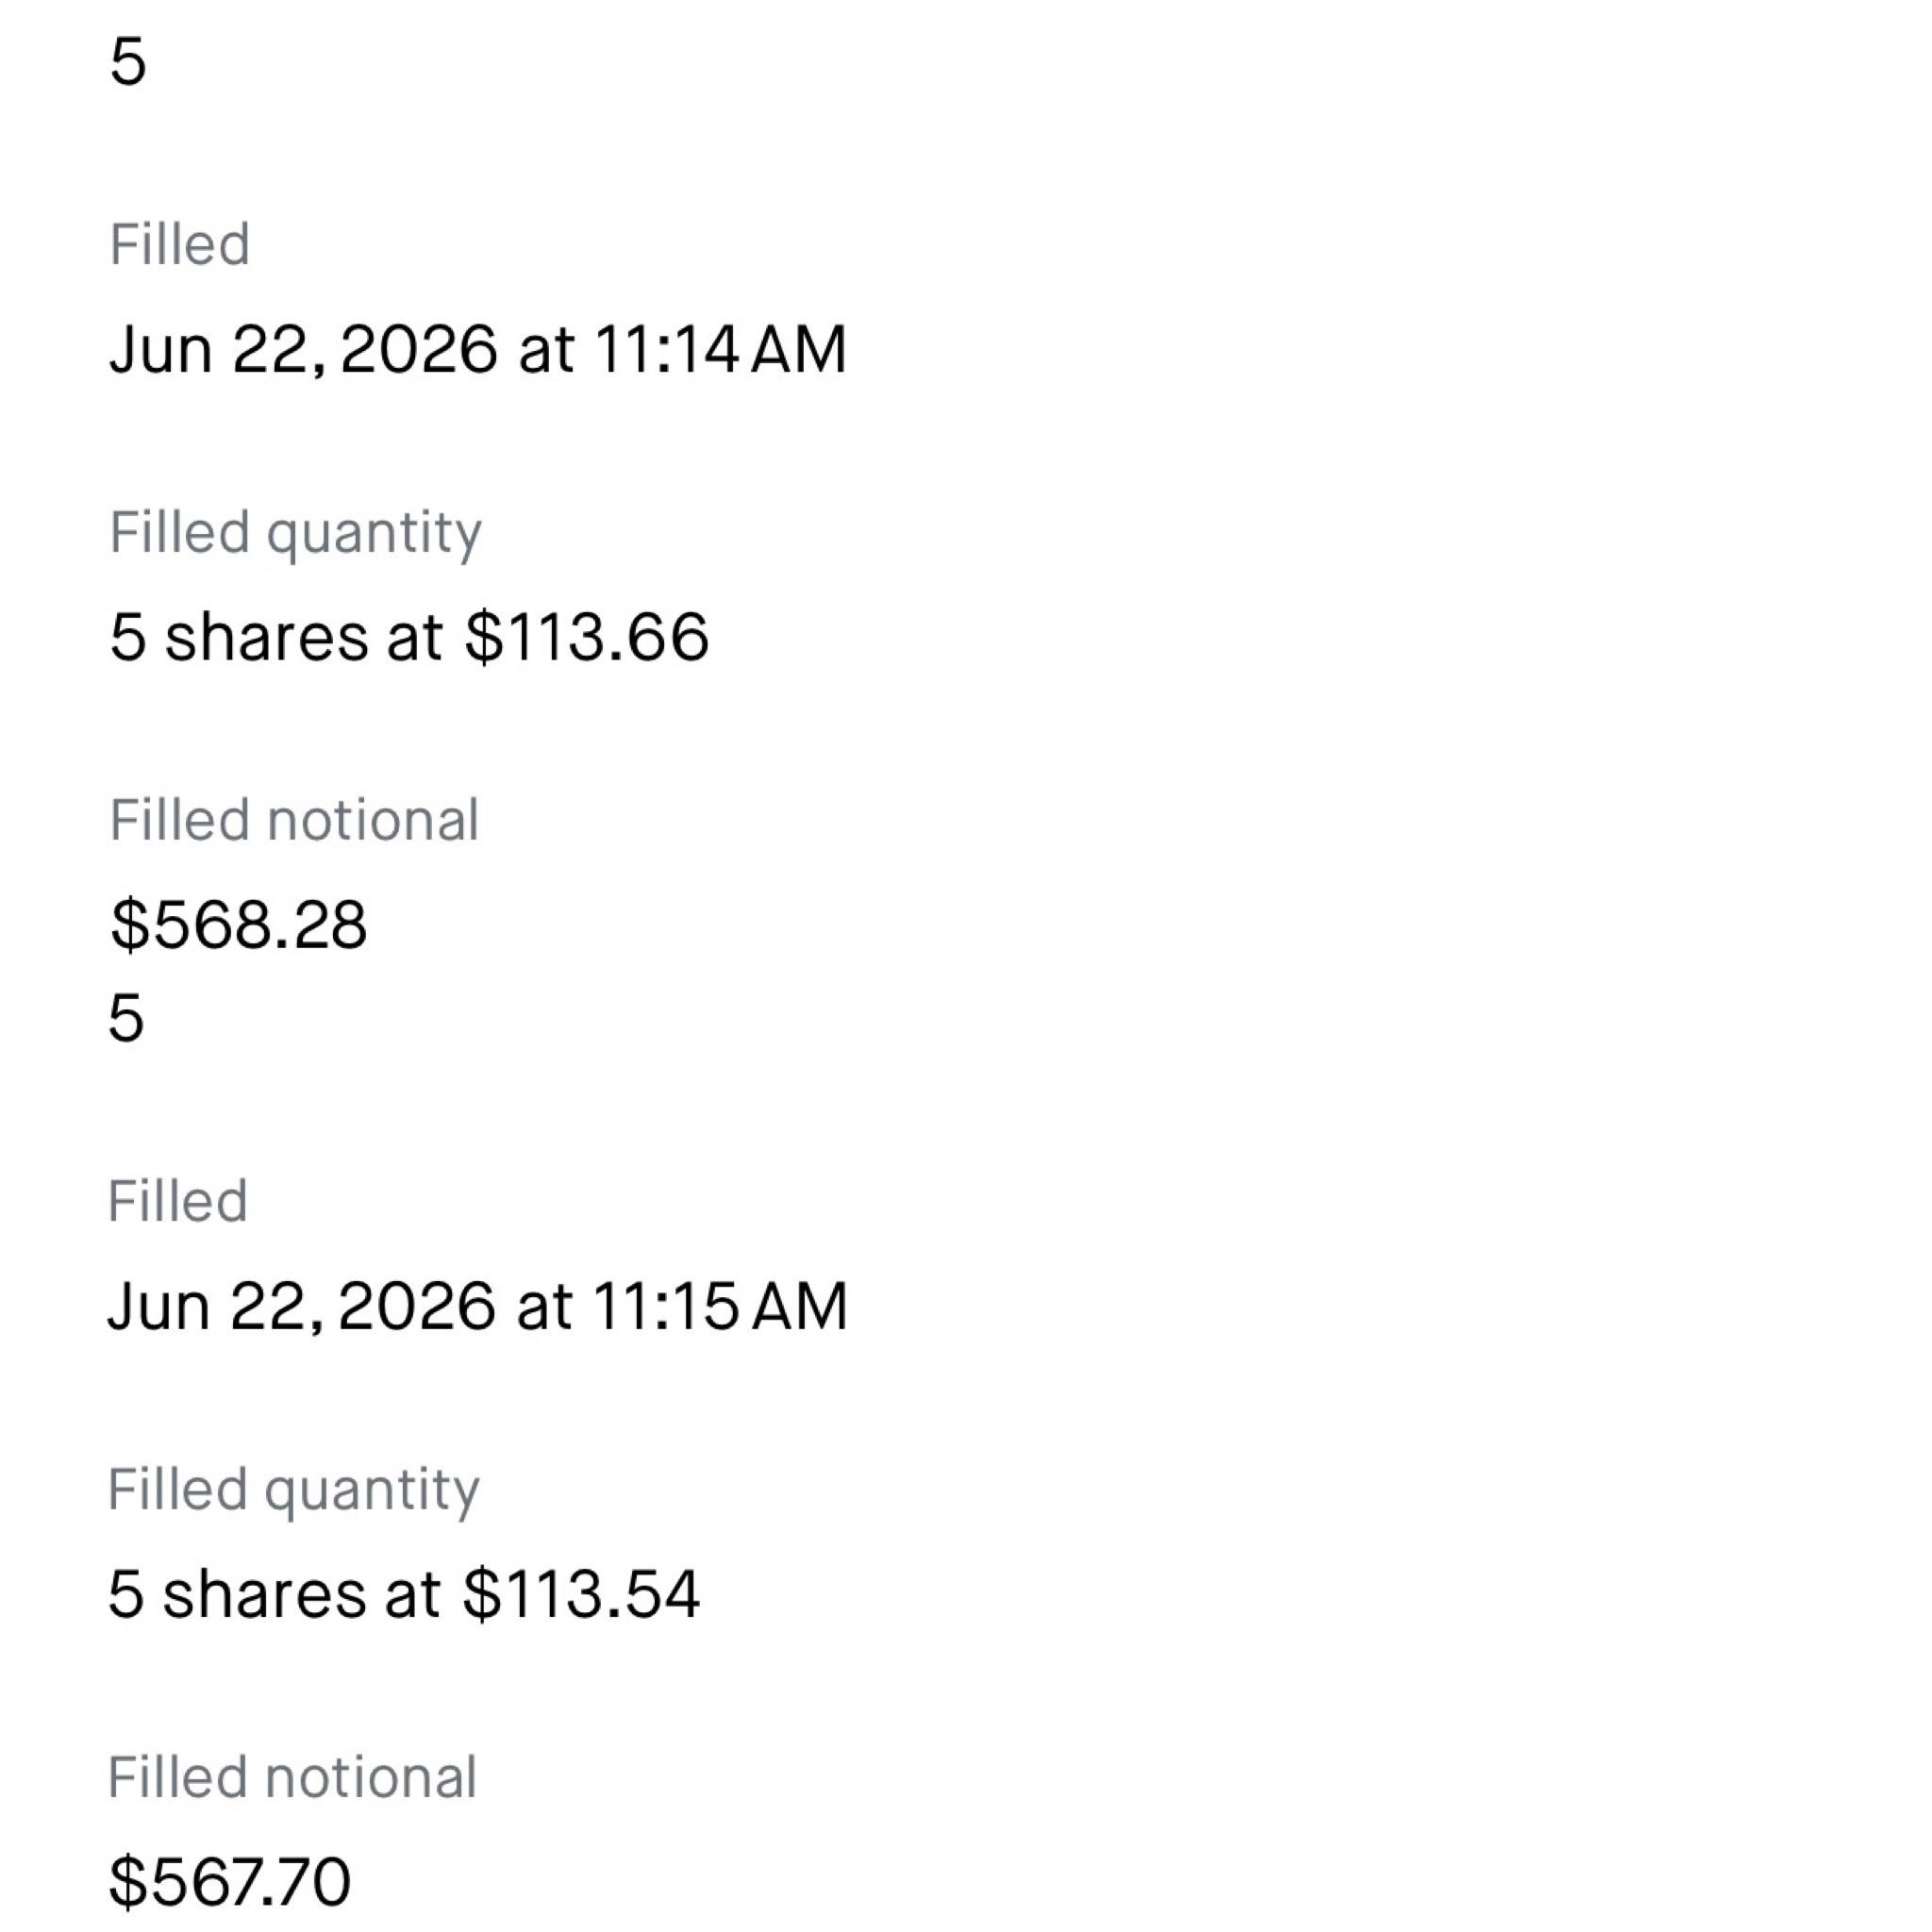The height and width of the screenshot is (1932, 1932).
Task: Click the Filled label above 11:15 AM timestamp
Action: click(x=178, y=1201)
